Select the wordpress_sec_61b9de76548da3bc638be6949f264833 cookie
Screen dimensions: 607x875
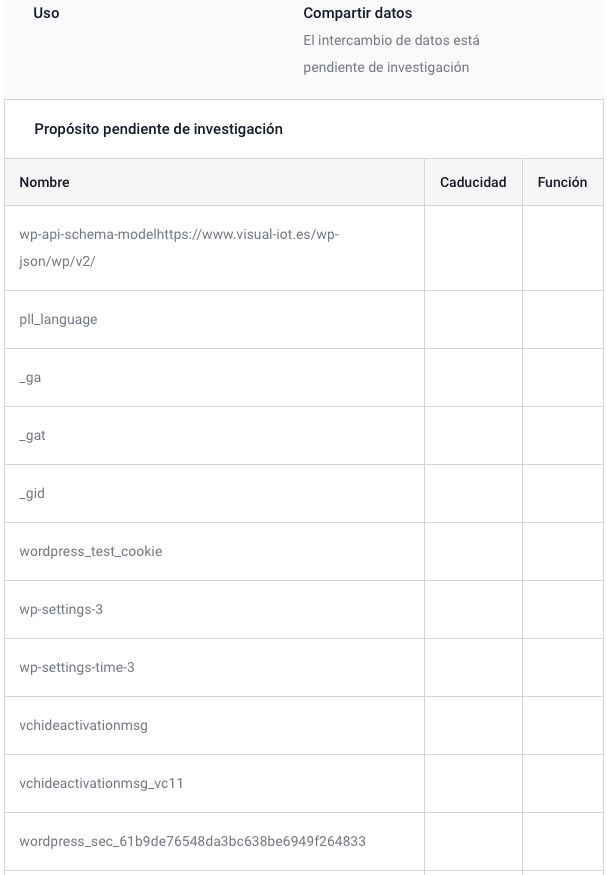tap(192, 841)
